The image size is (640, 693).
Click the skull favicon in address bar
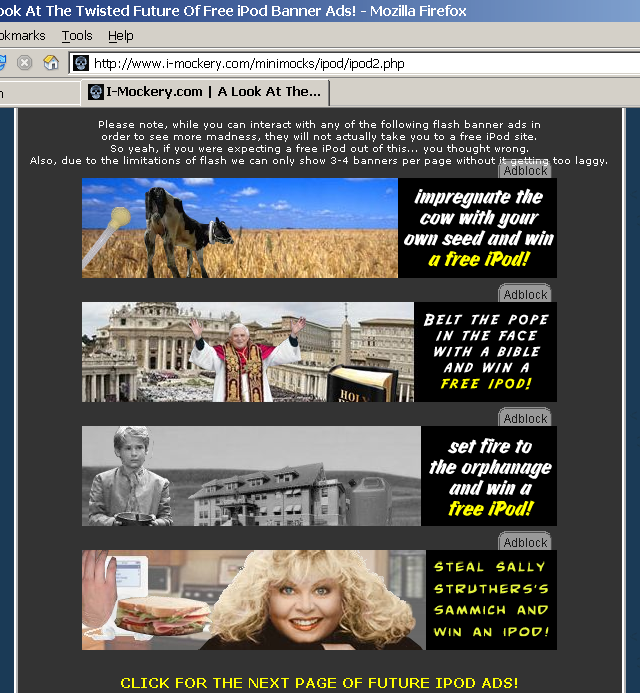pos(81,63)
